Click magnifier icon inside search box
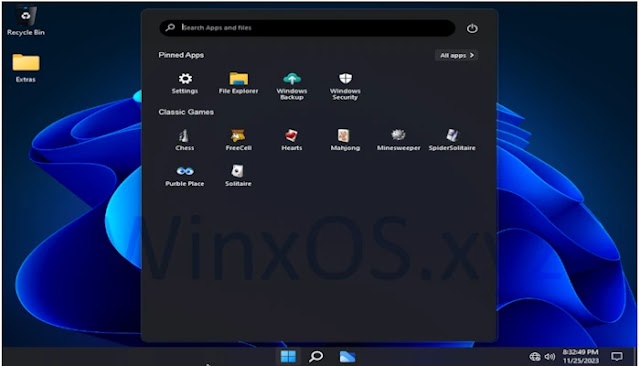 tap(170, 27)
